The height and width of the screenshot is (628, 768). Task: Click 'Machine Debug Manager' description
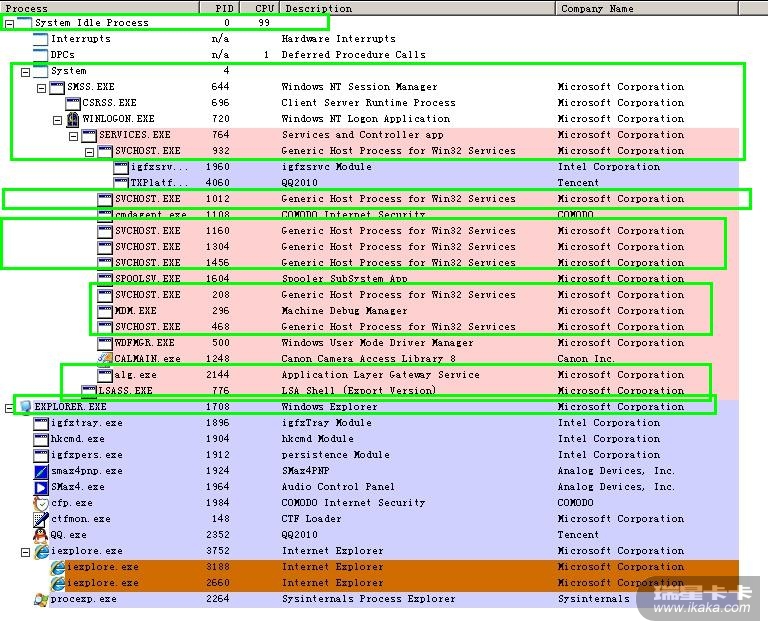pos(344,311)
